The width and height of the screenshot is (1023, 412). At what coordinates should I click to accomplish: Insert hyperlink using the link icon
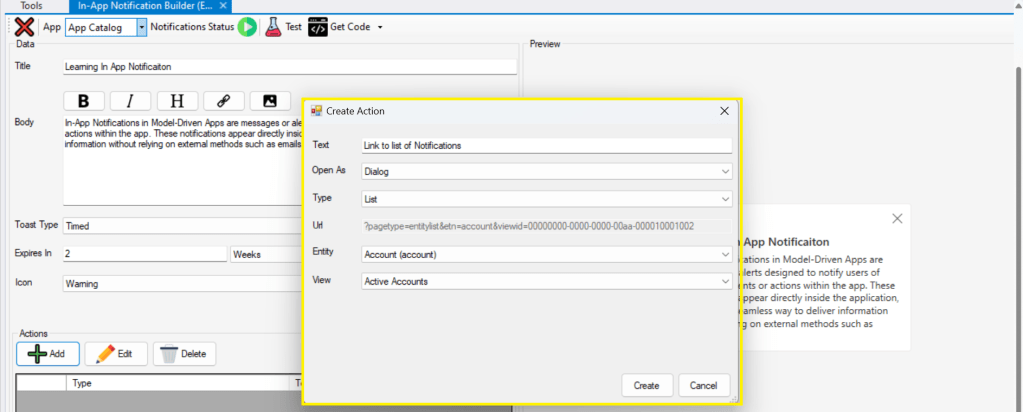click(x=223, y=100)
